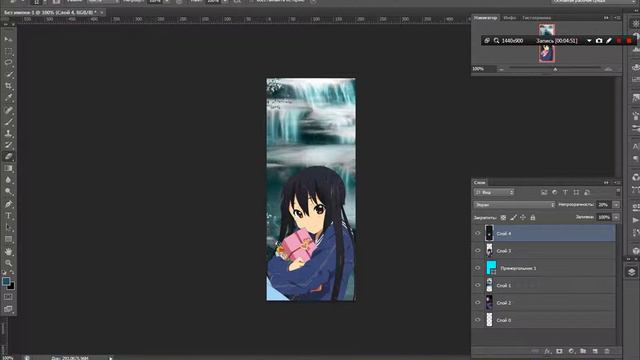Add a layer mask
This screenshot has height=360, width=640.
pyautogui.click(x=559, y=351)
